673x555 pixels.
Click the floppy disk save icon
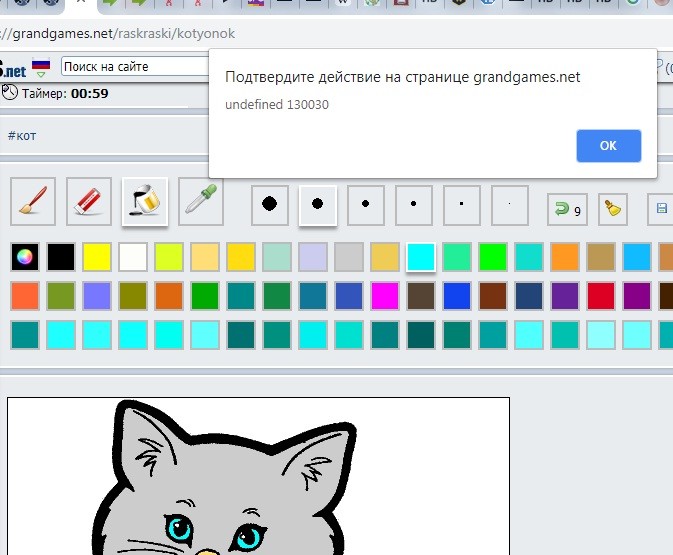[661, 209]
